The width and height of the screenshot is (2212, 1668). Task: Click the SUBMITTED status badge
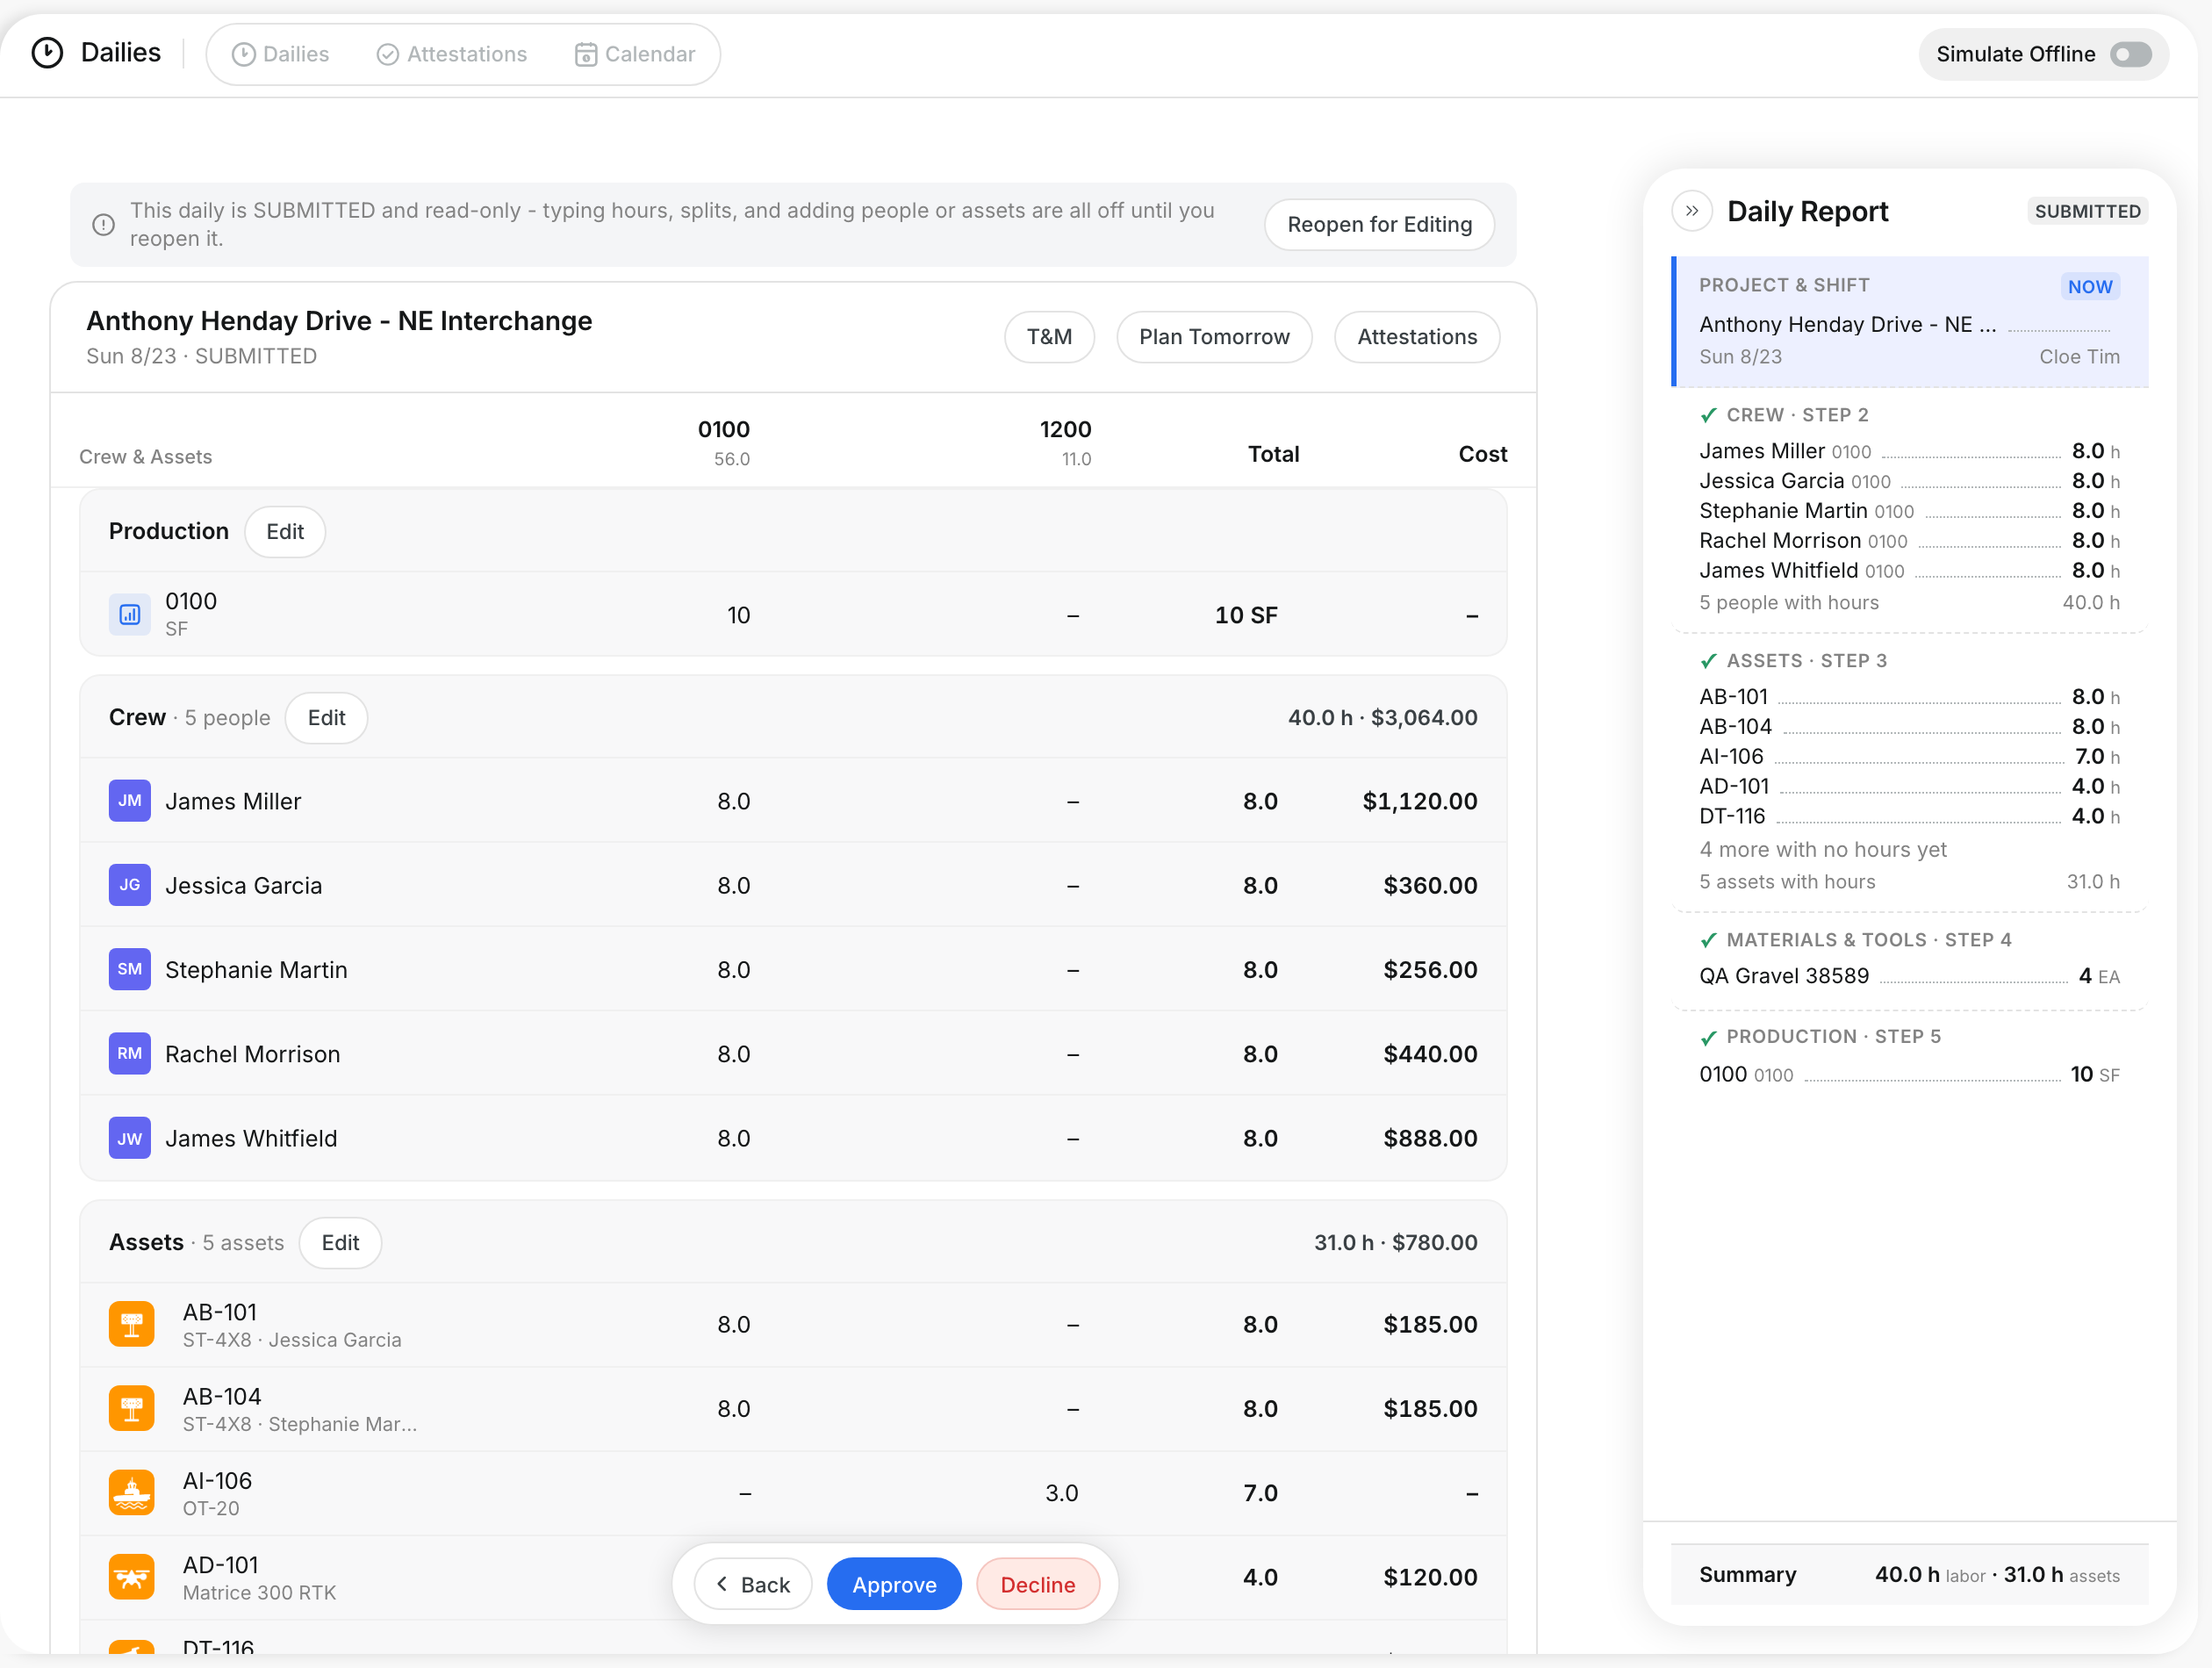pos(2088,211)
